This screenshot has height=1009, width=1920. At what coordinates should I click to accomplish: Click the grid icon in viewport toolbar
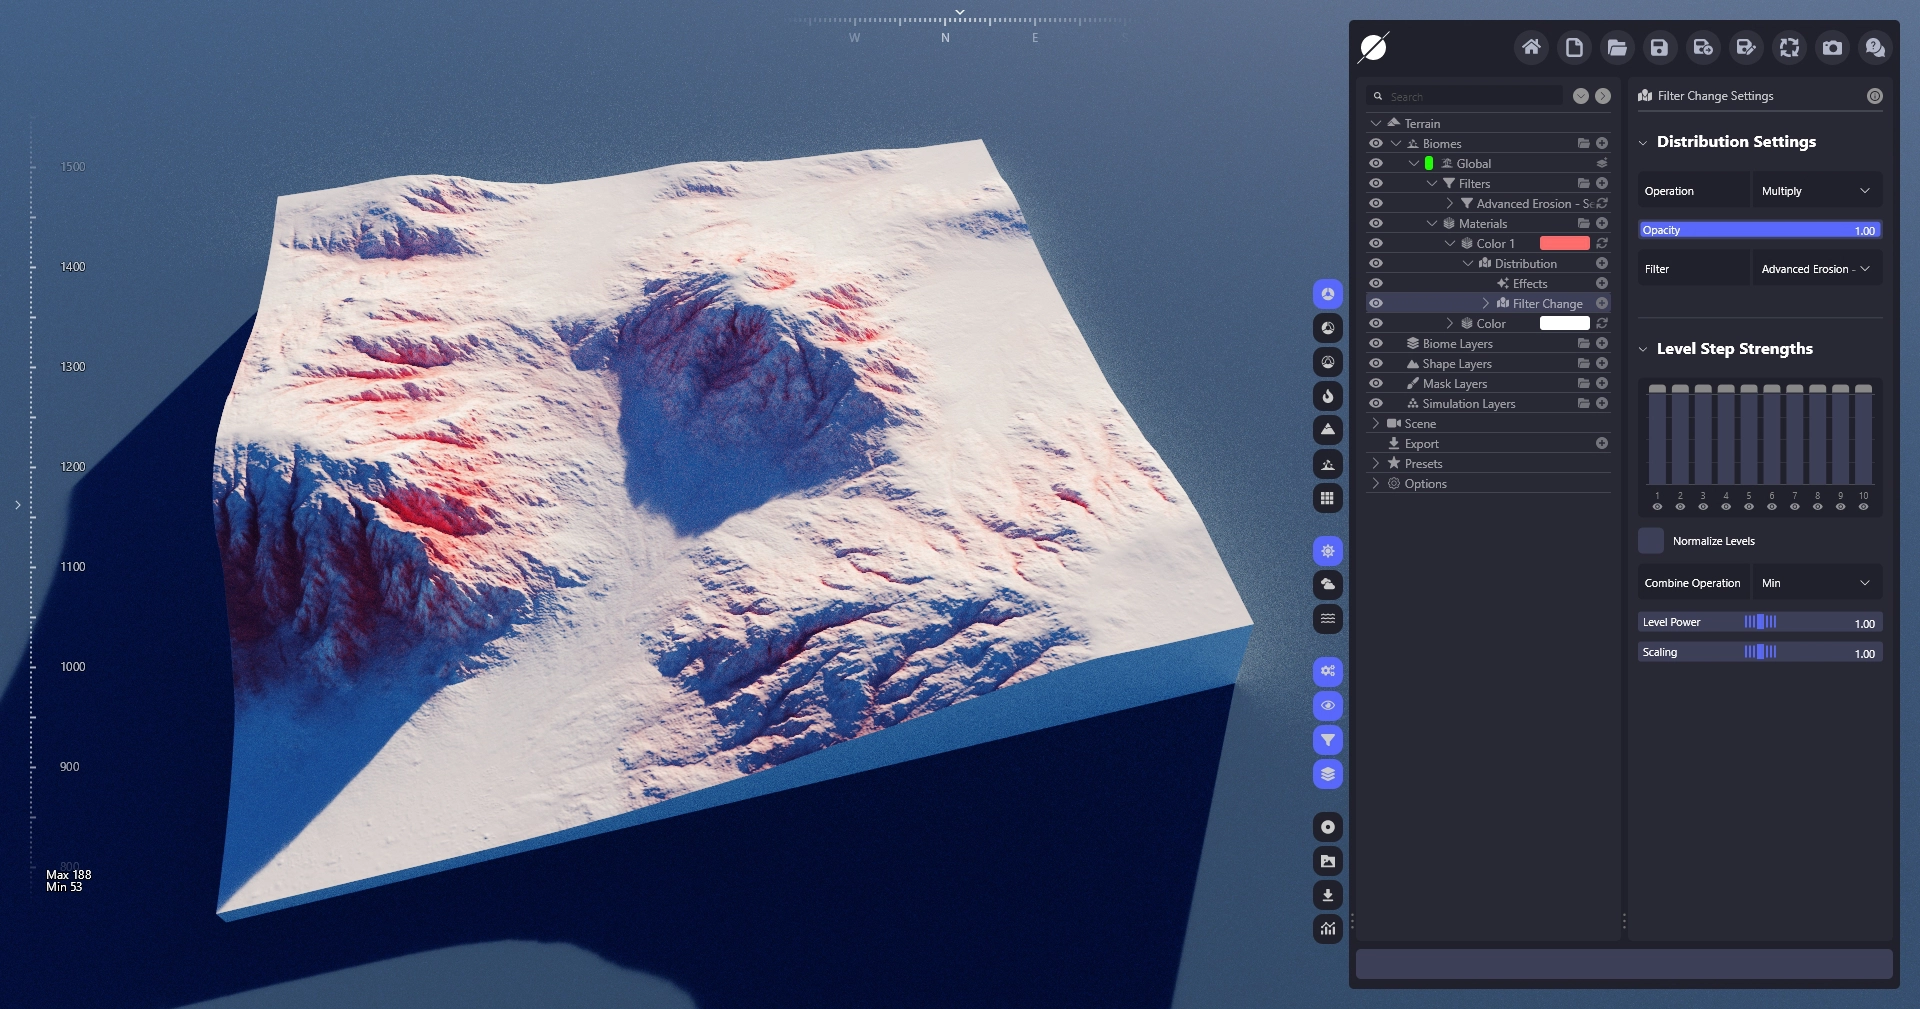[x=1328, y=498]
